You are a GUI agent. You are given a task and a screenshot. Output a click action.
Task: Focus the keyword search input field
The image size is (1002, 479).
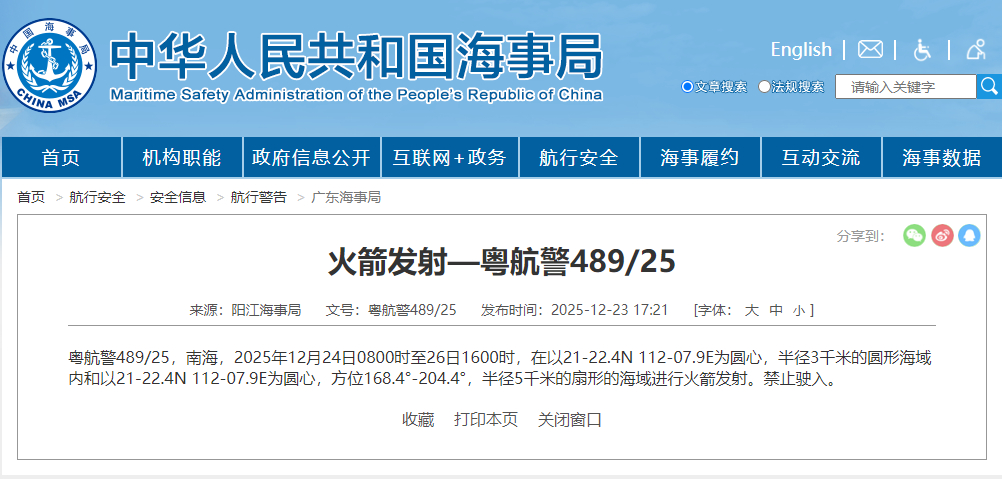coord(905,87)
